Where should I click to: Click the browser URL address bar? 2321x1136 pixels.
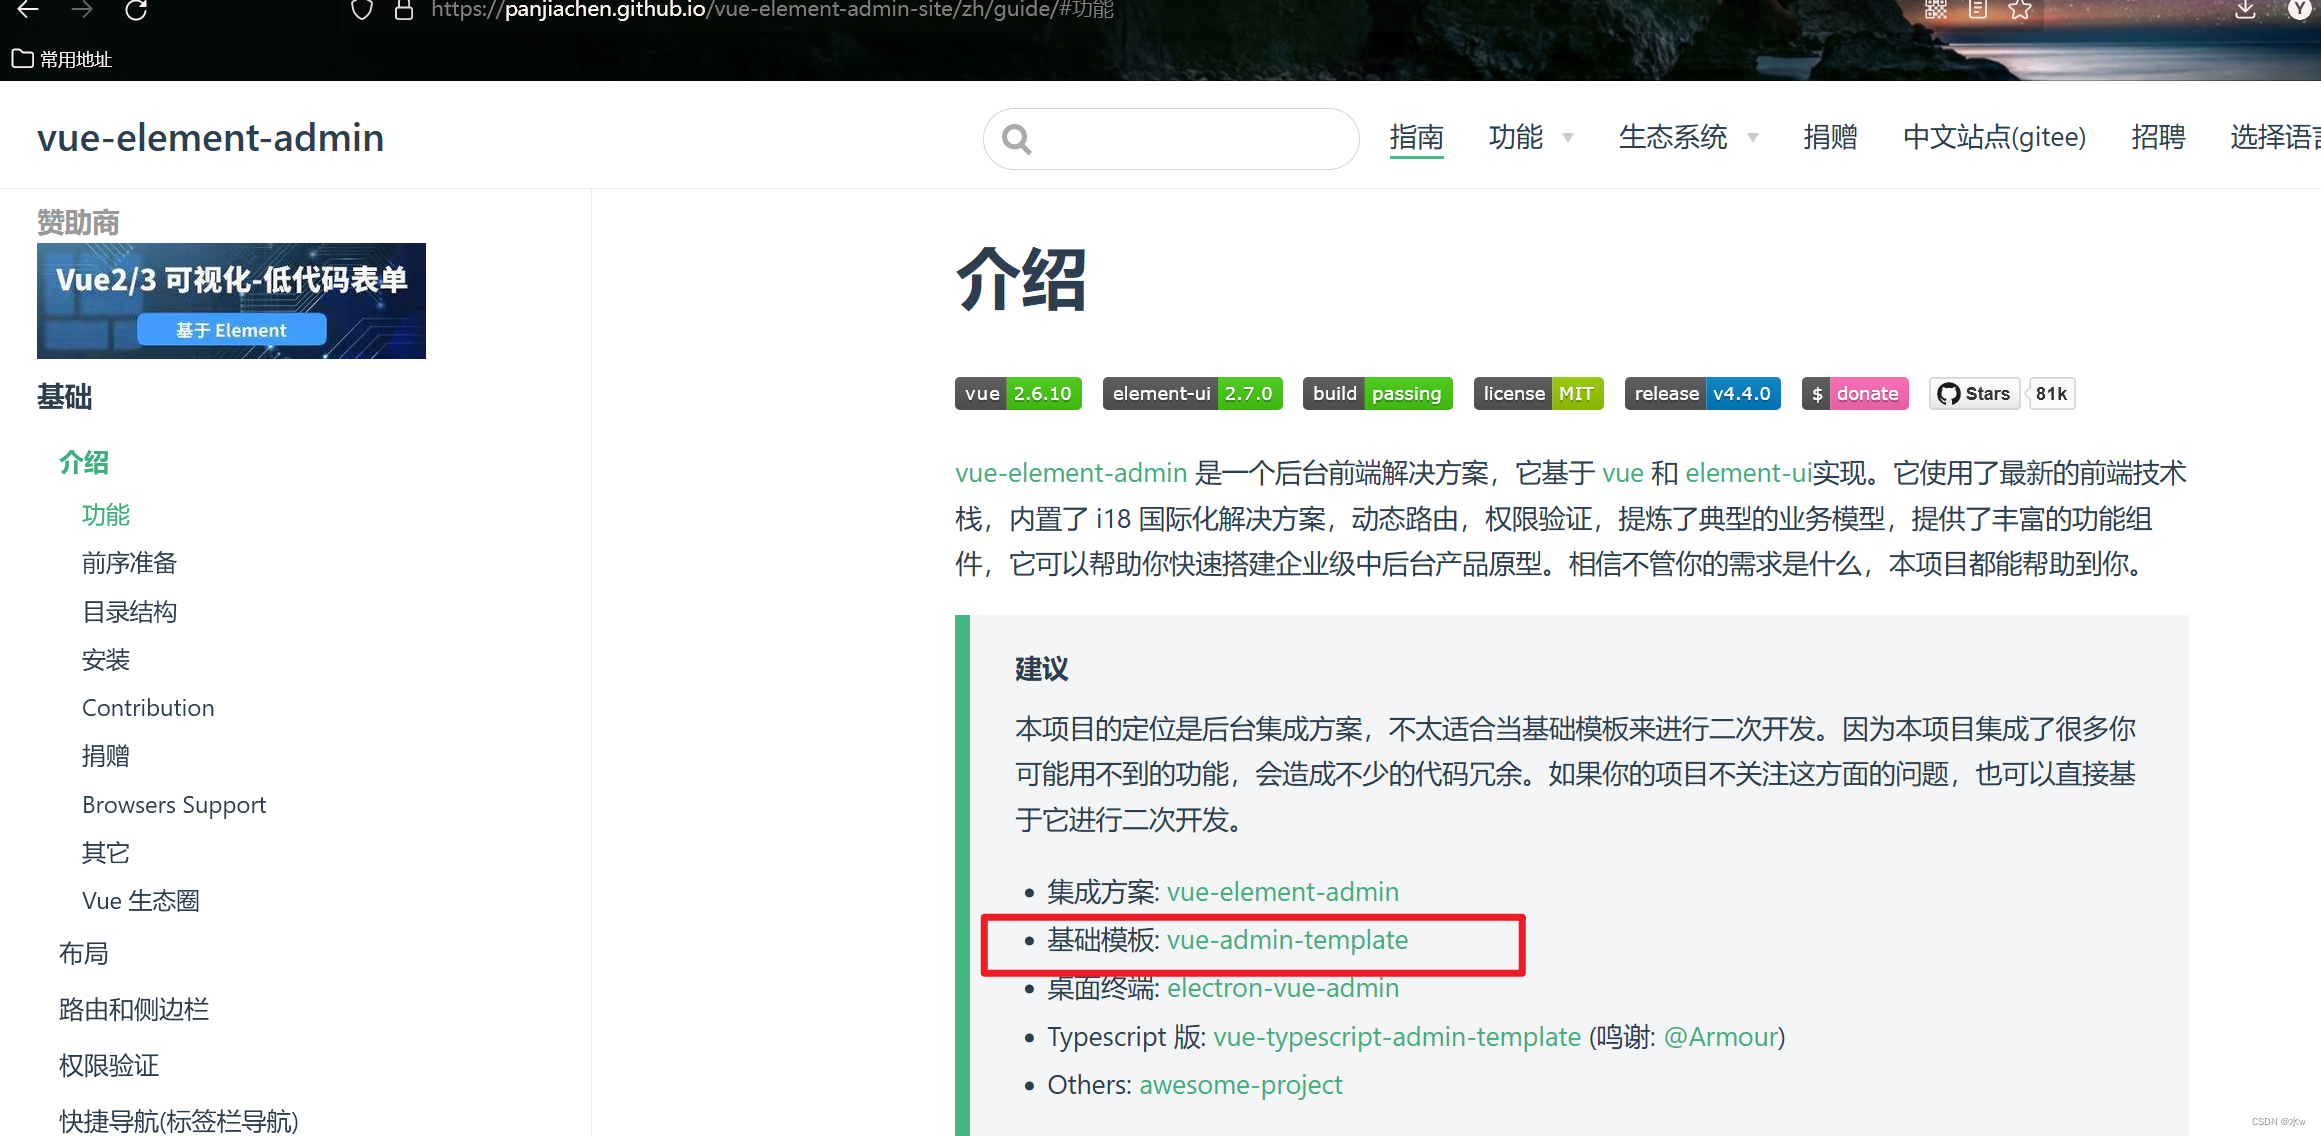(772, 9)
